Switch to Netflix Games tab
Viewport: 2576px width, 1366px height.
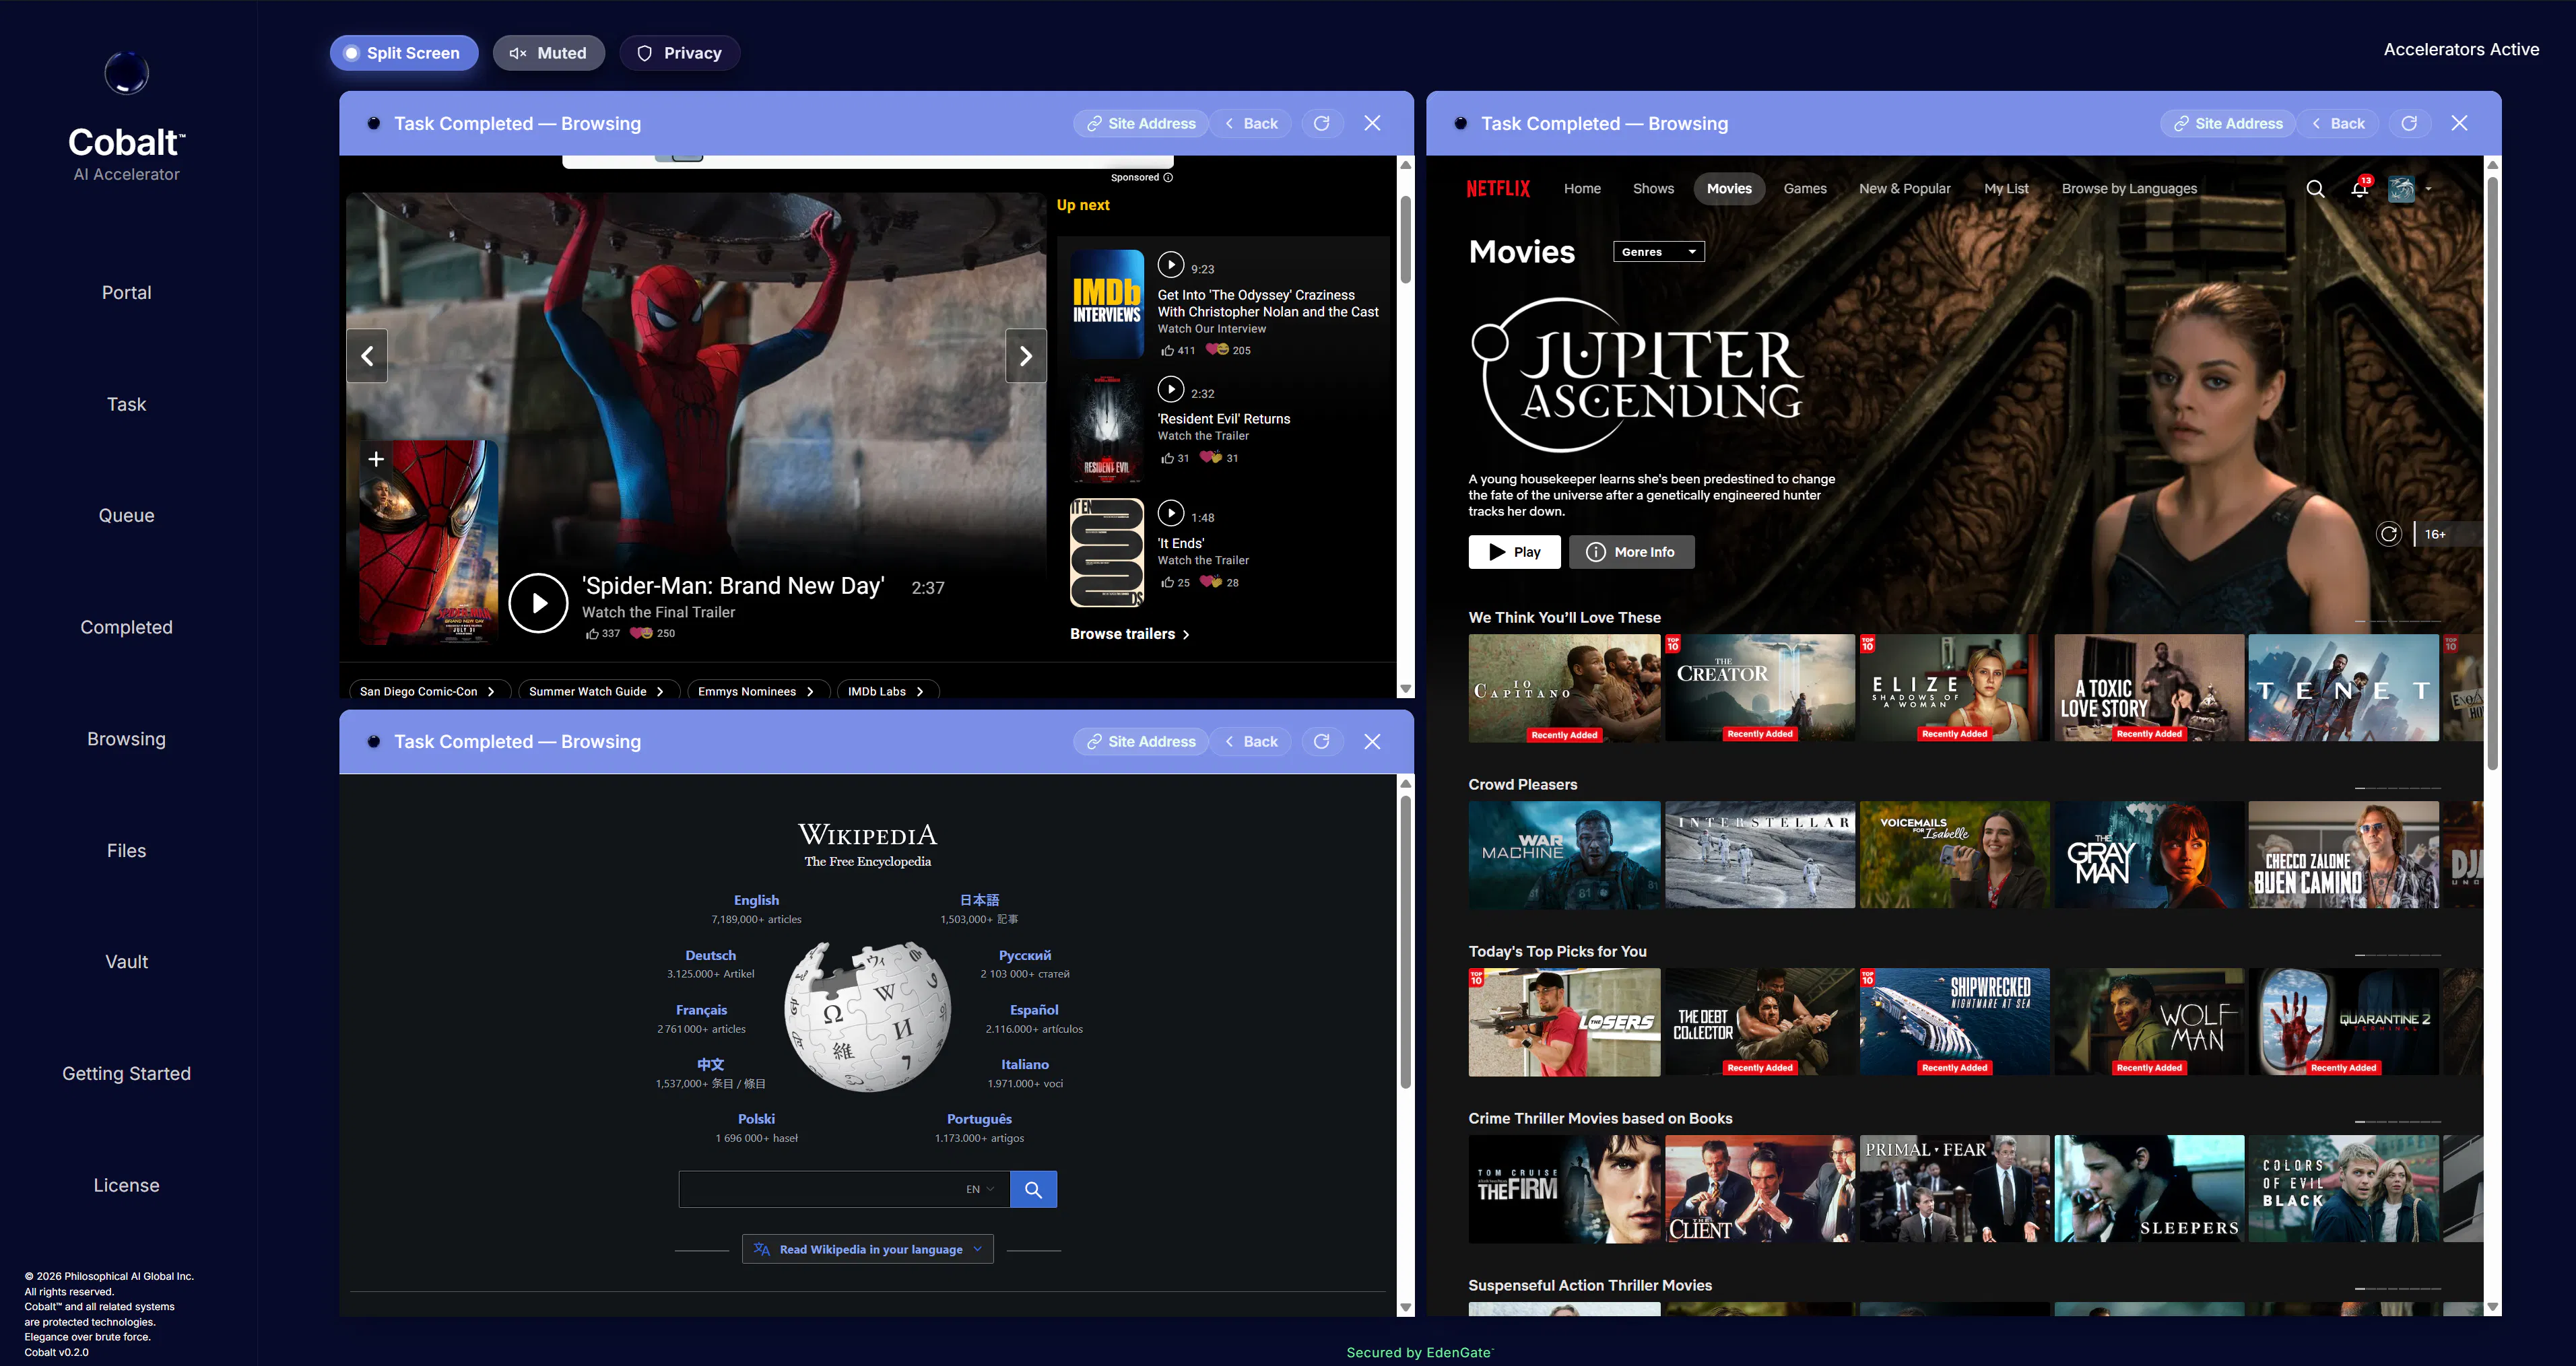coord(1804,188)
